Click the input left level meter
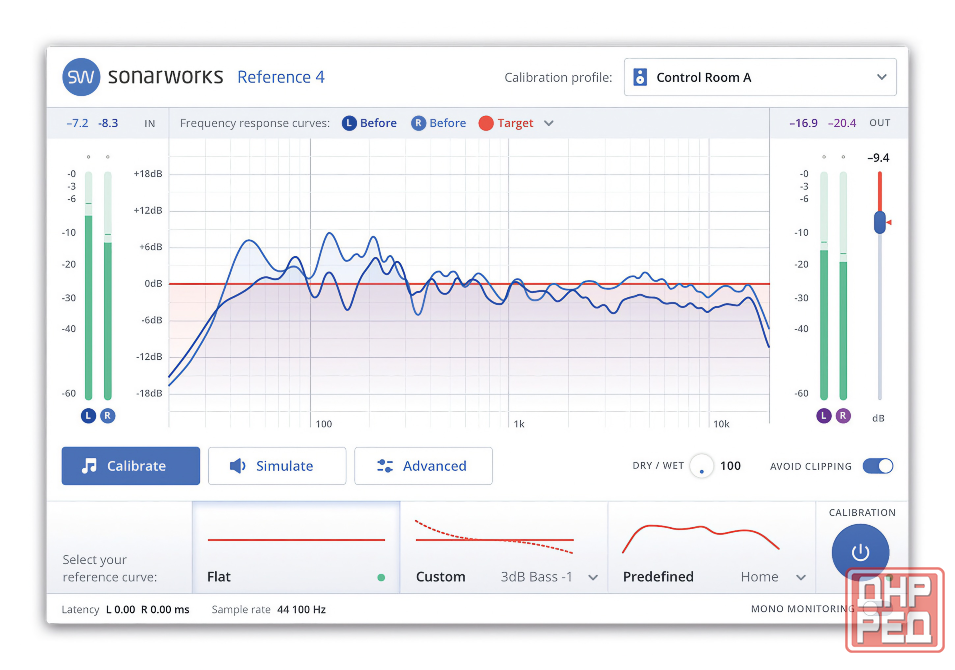Viewport: 955px width, 670px height. (88, 286)
